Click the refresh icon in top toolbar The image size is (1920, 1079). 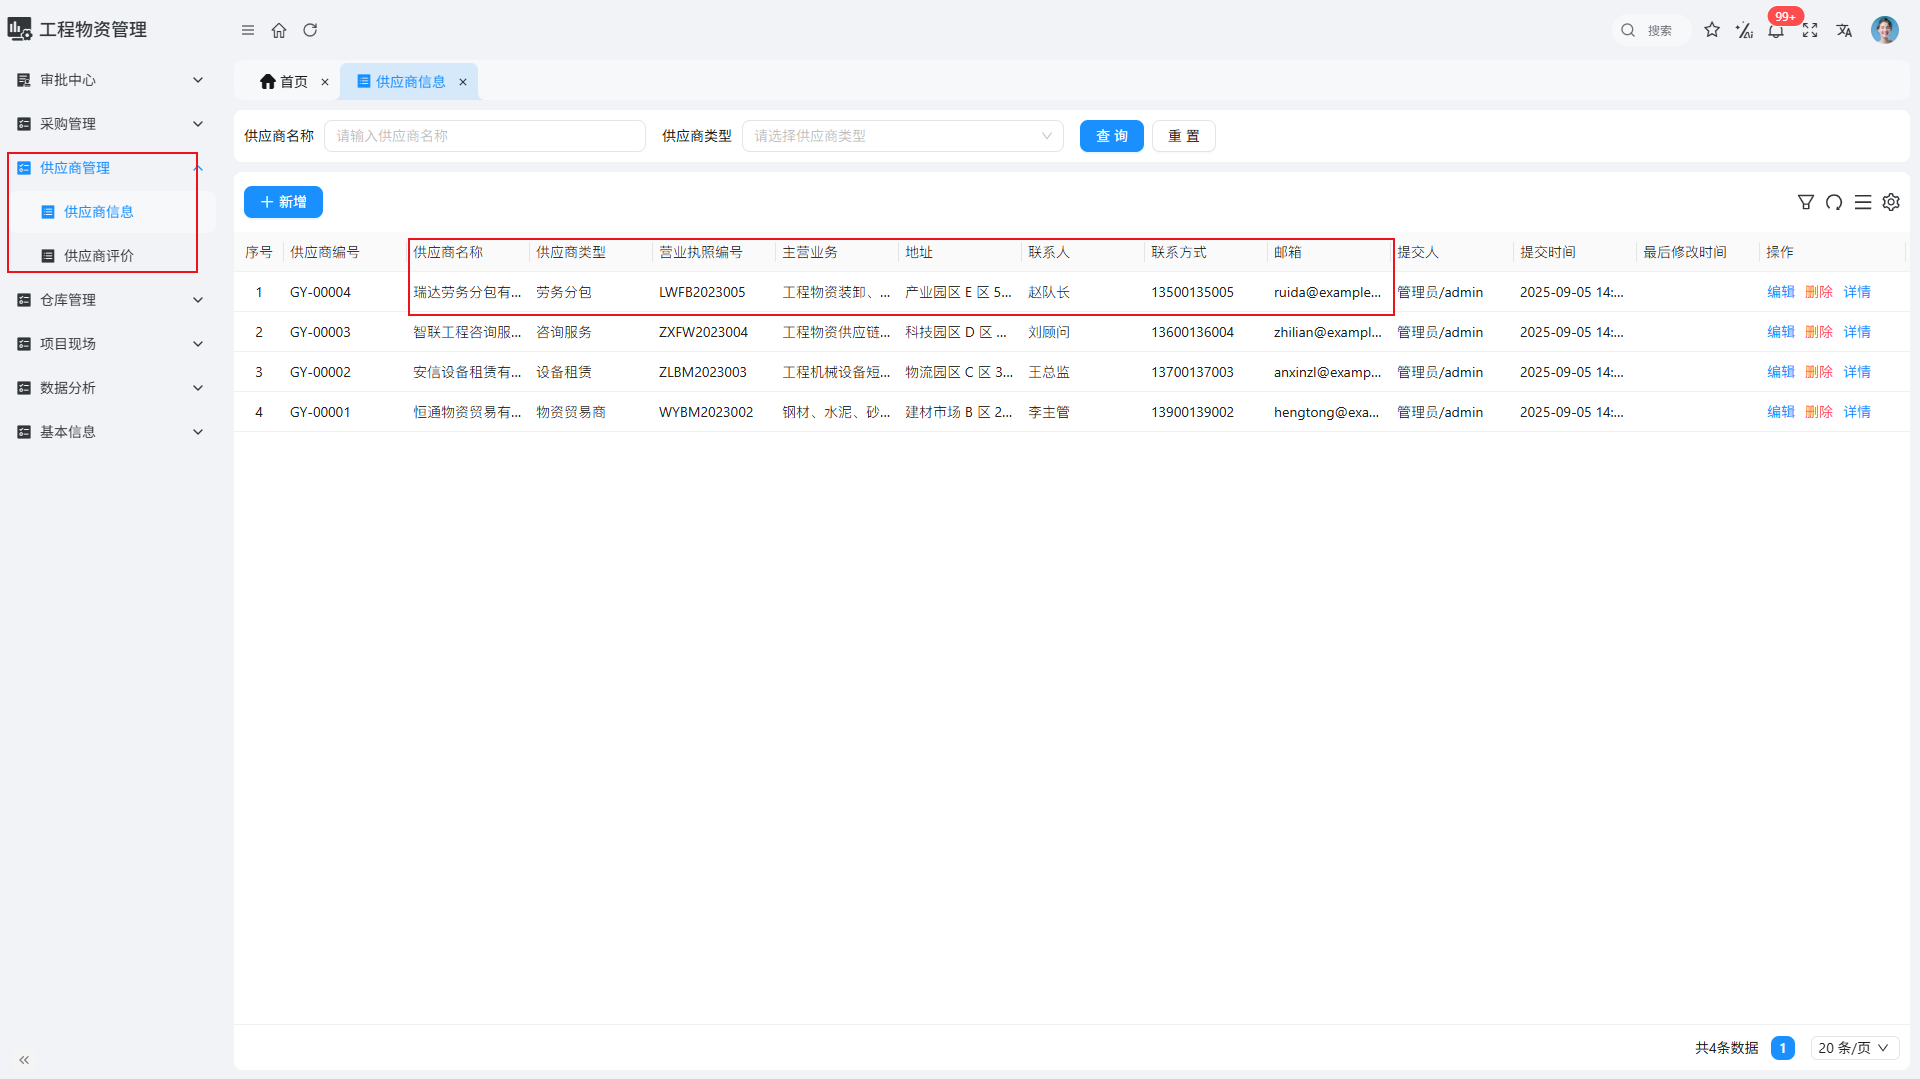pos(310,30)
